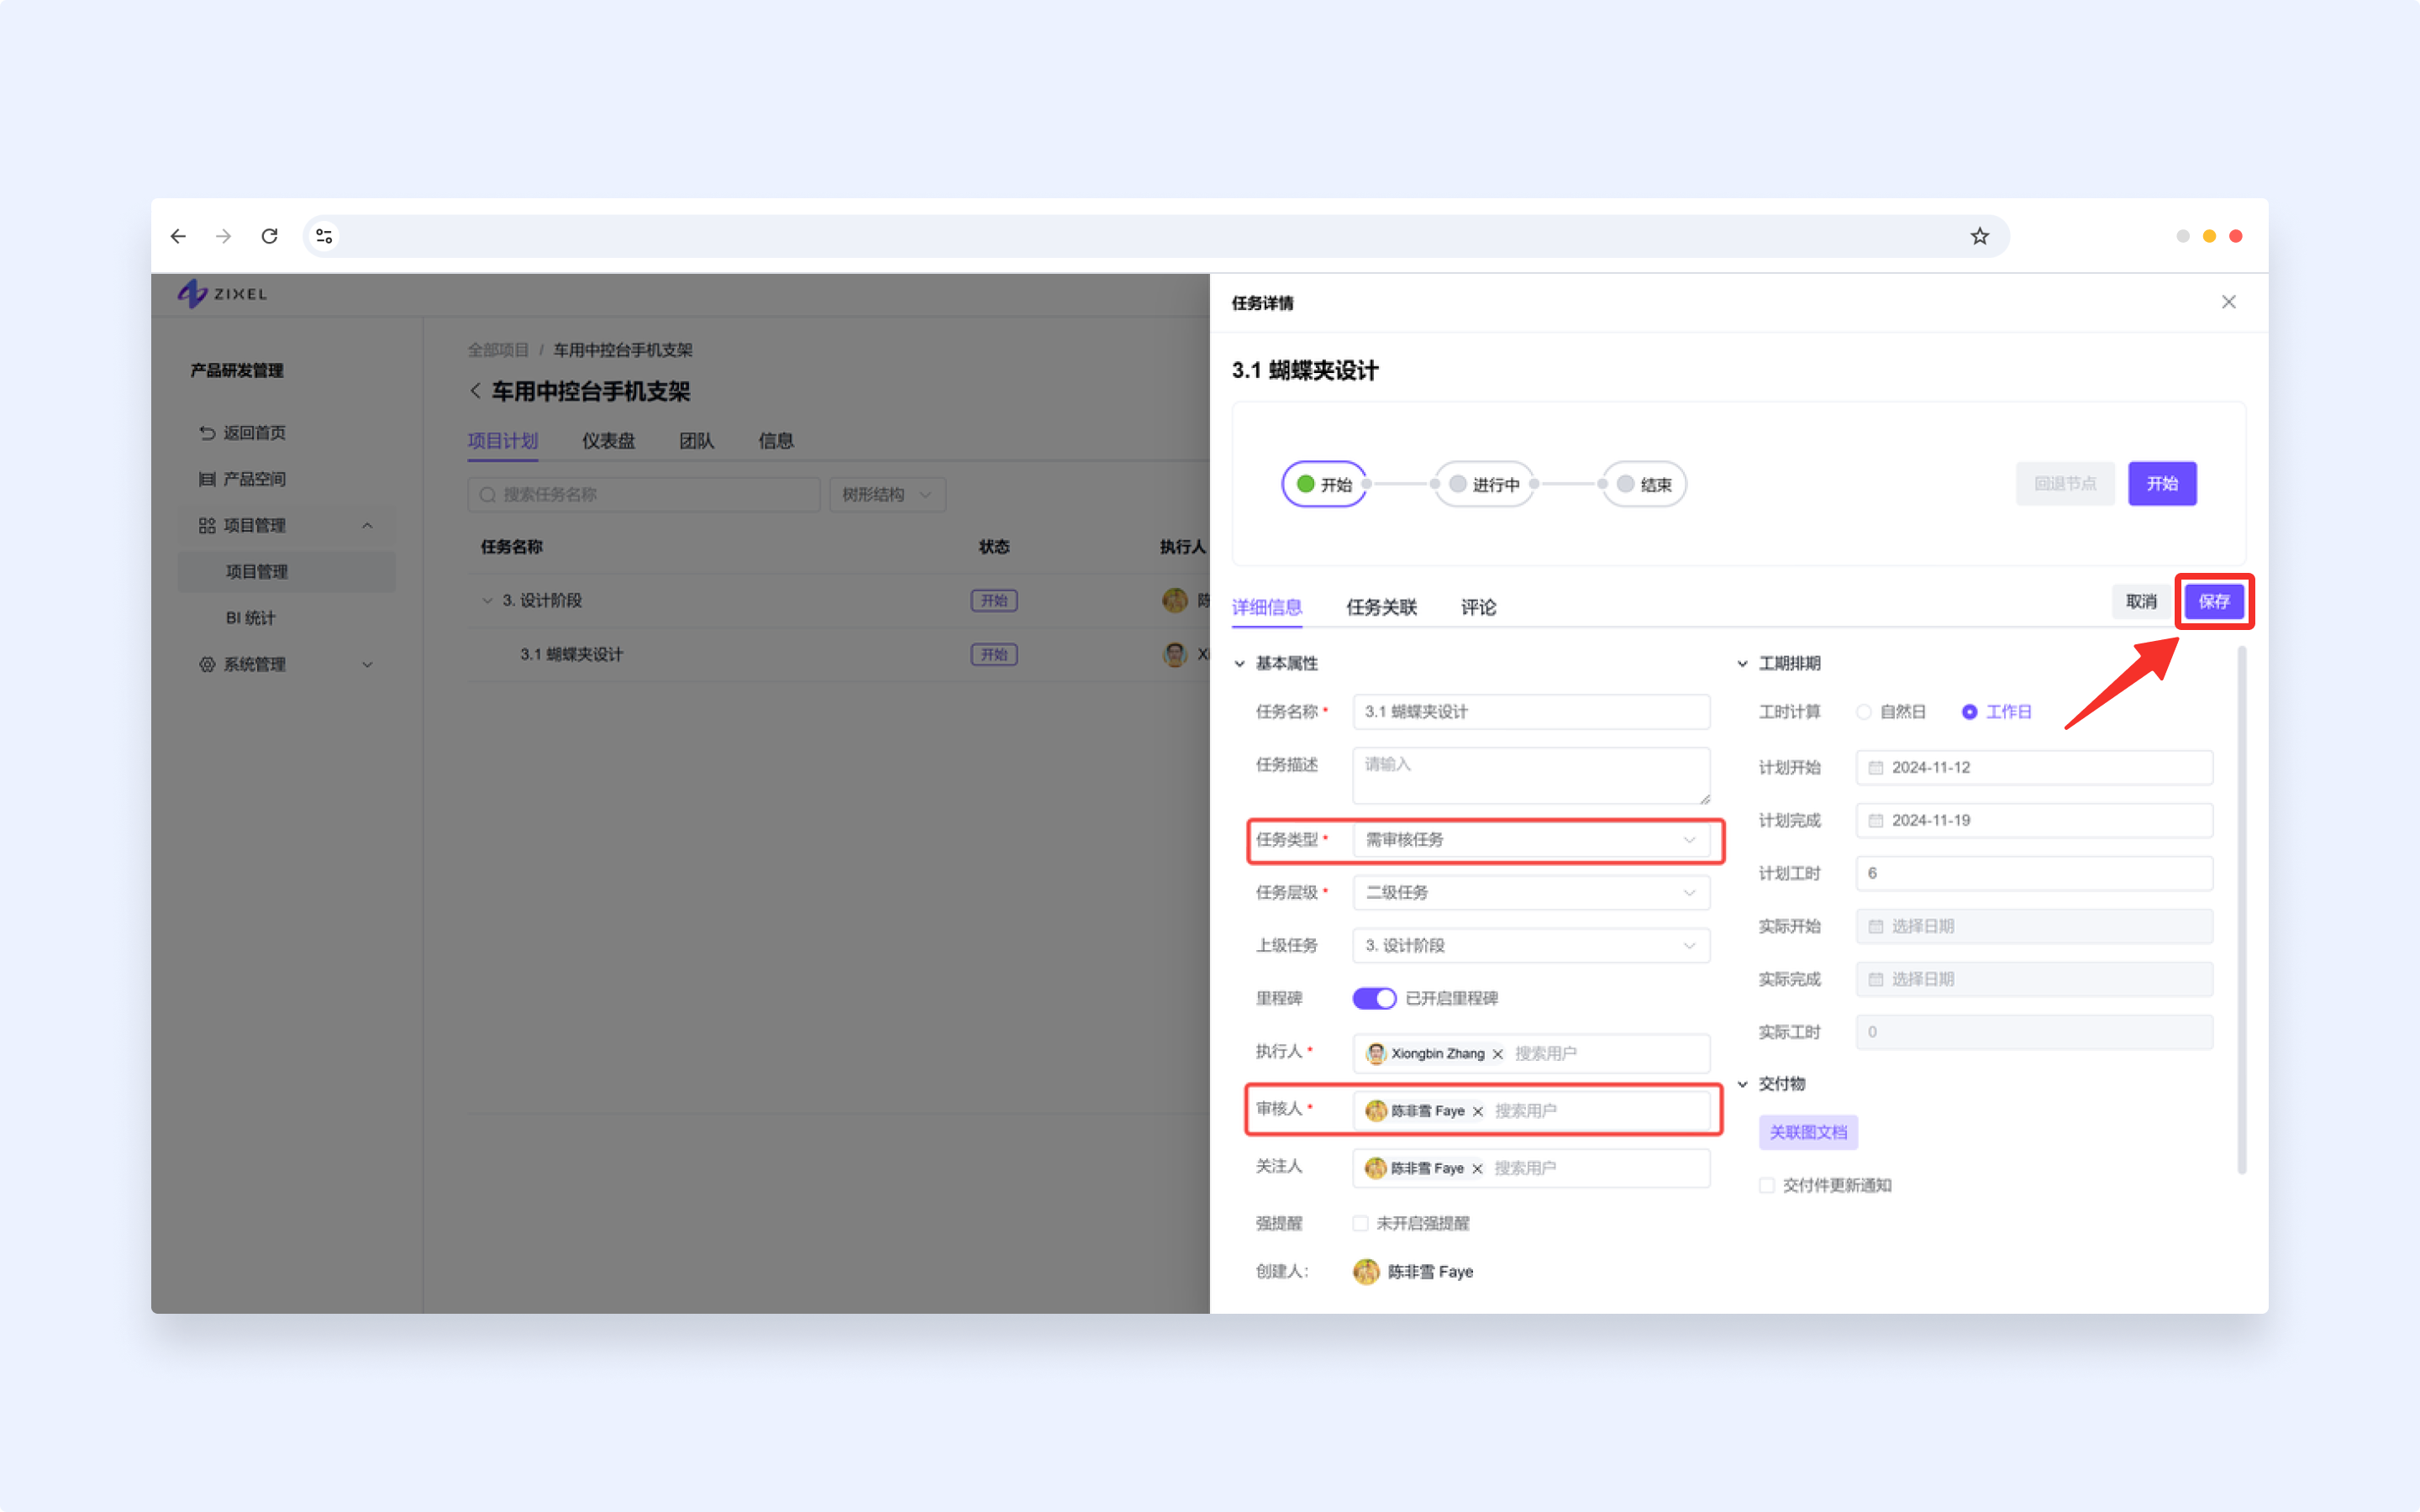Viewport: 2420px width, 1512px height.
Task: Switch to the 评论 tab
Action: [x=1478, y=607]
